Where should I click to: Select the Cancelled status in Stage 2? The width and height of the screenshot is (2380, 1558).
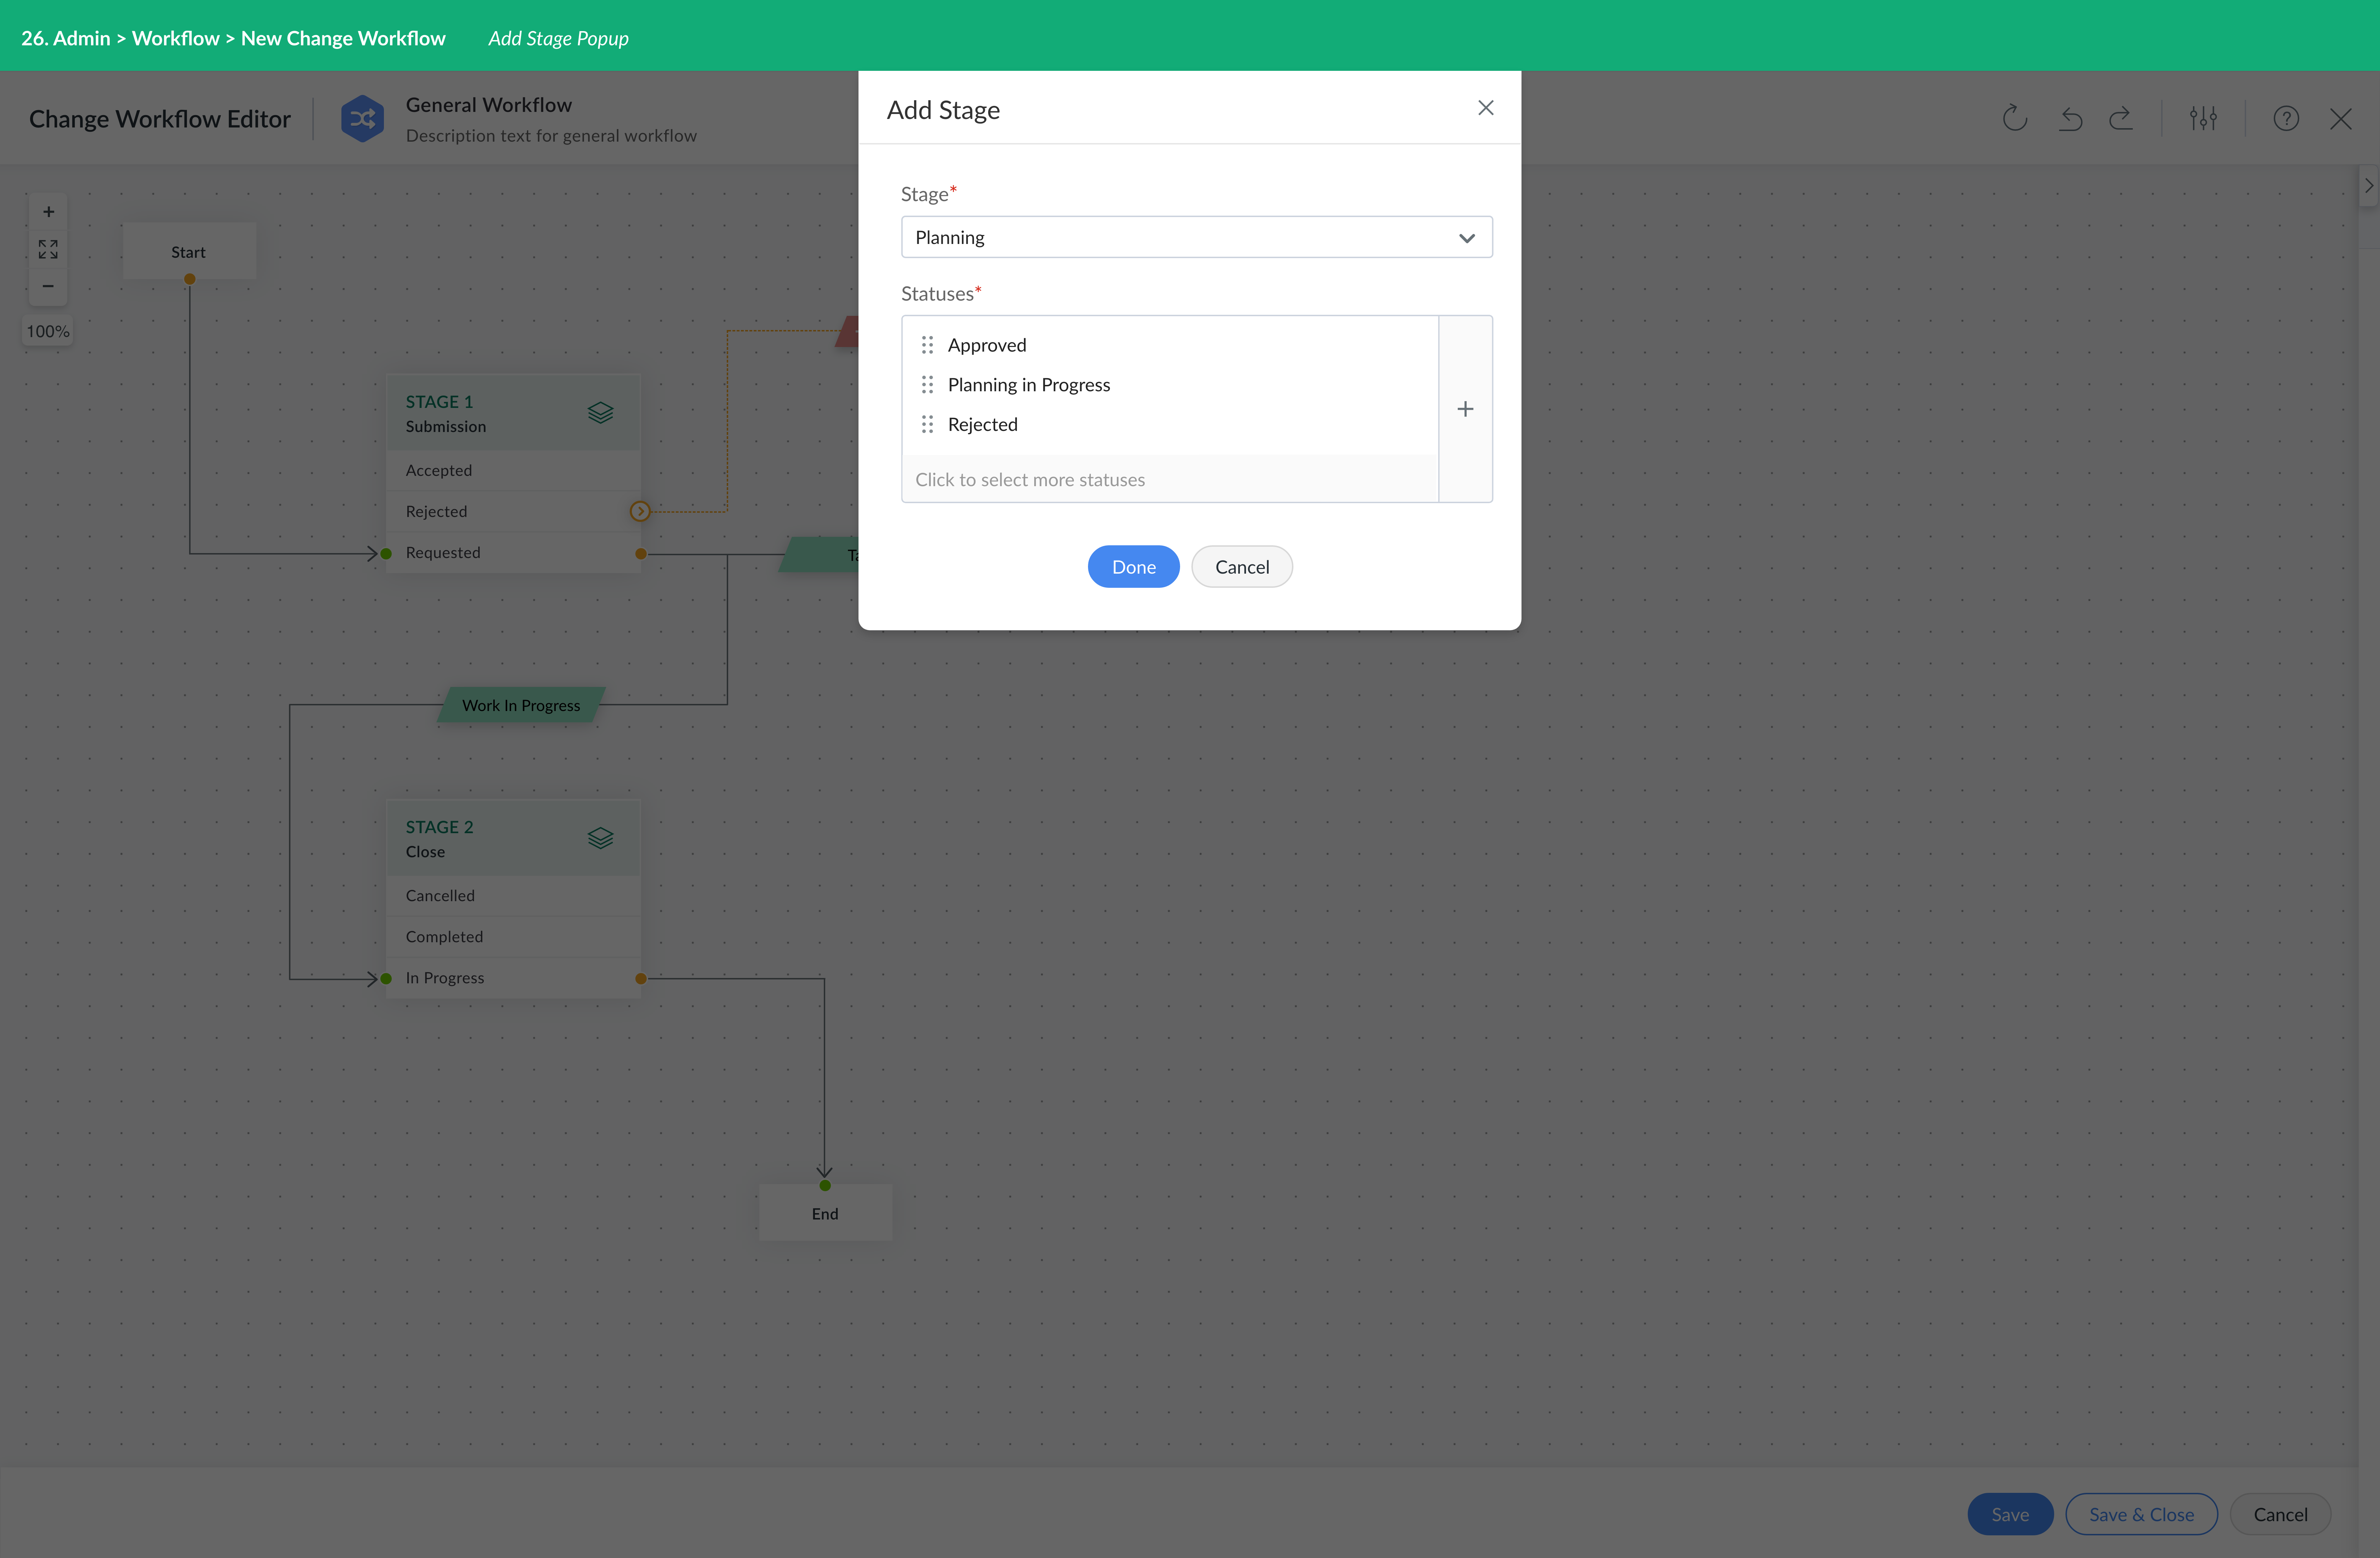tap(513, 896)
